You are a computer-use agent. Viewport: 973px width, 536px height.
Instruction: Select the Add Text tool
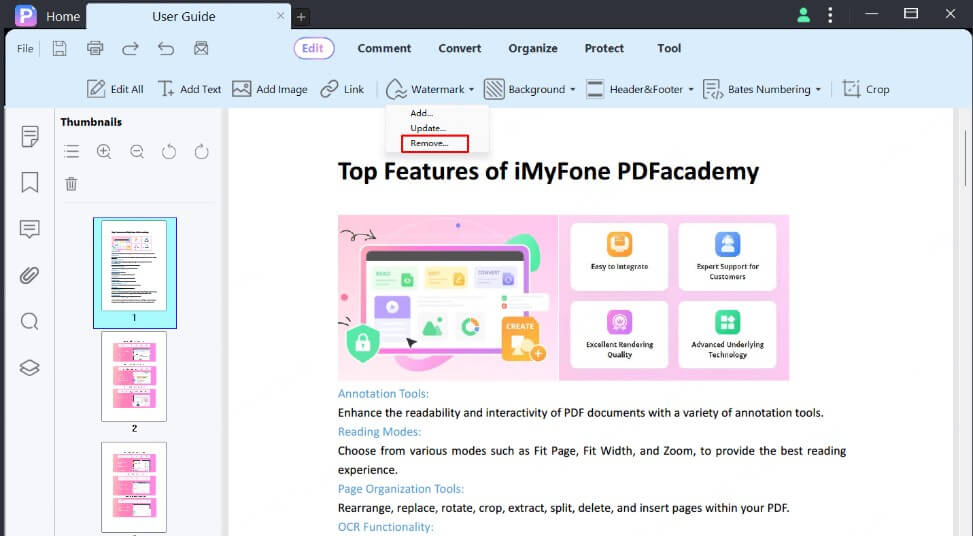(189, 89)
